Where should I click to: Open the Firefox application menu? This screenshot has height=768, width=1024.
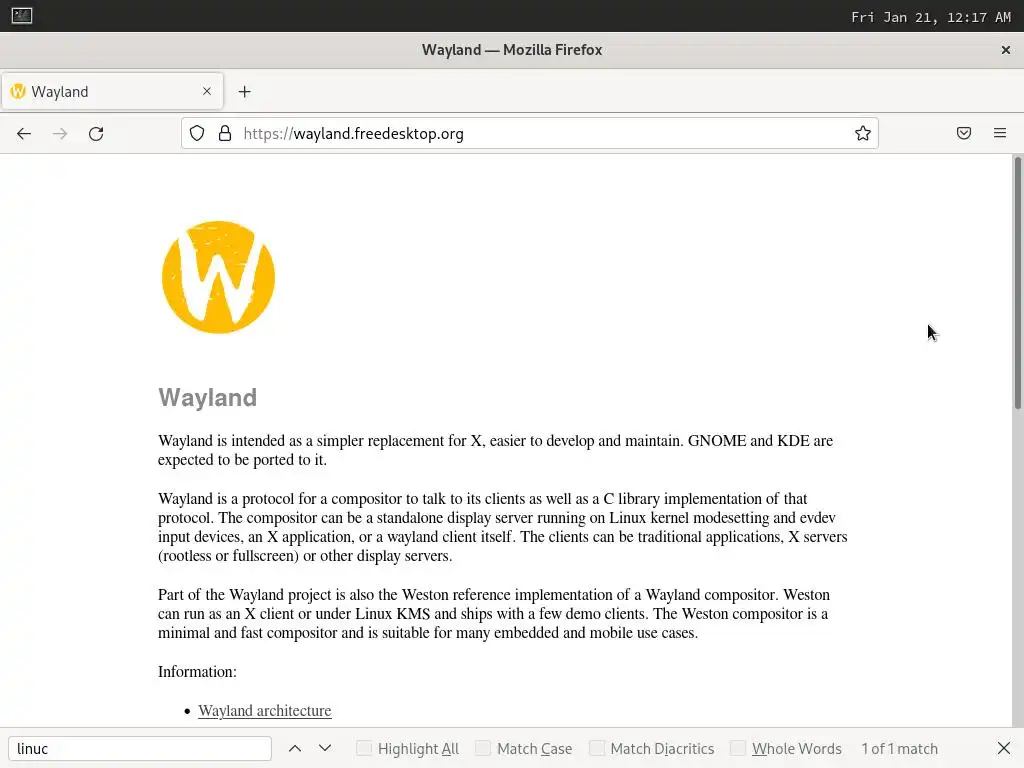(1000, 133)
